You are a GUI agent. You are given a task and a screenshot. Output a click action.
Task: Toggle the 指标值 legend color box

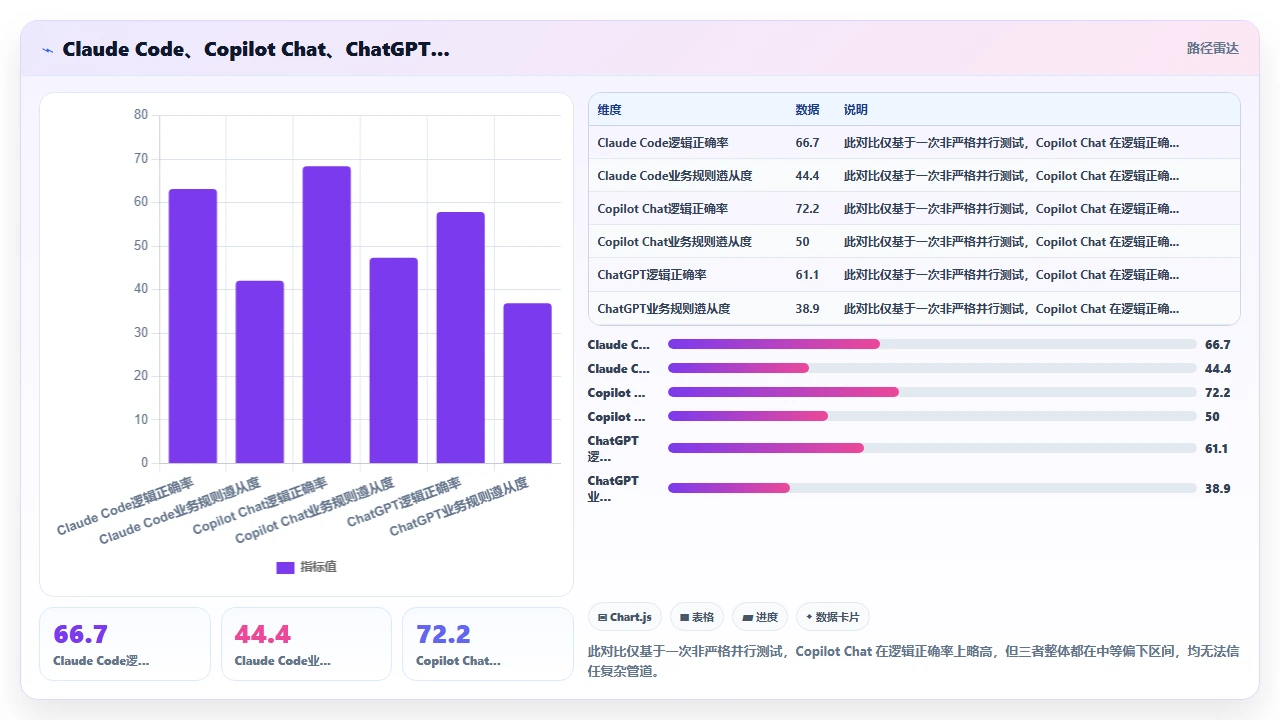tap(285, 567)
